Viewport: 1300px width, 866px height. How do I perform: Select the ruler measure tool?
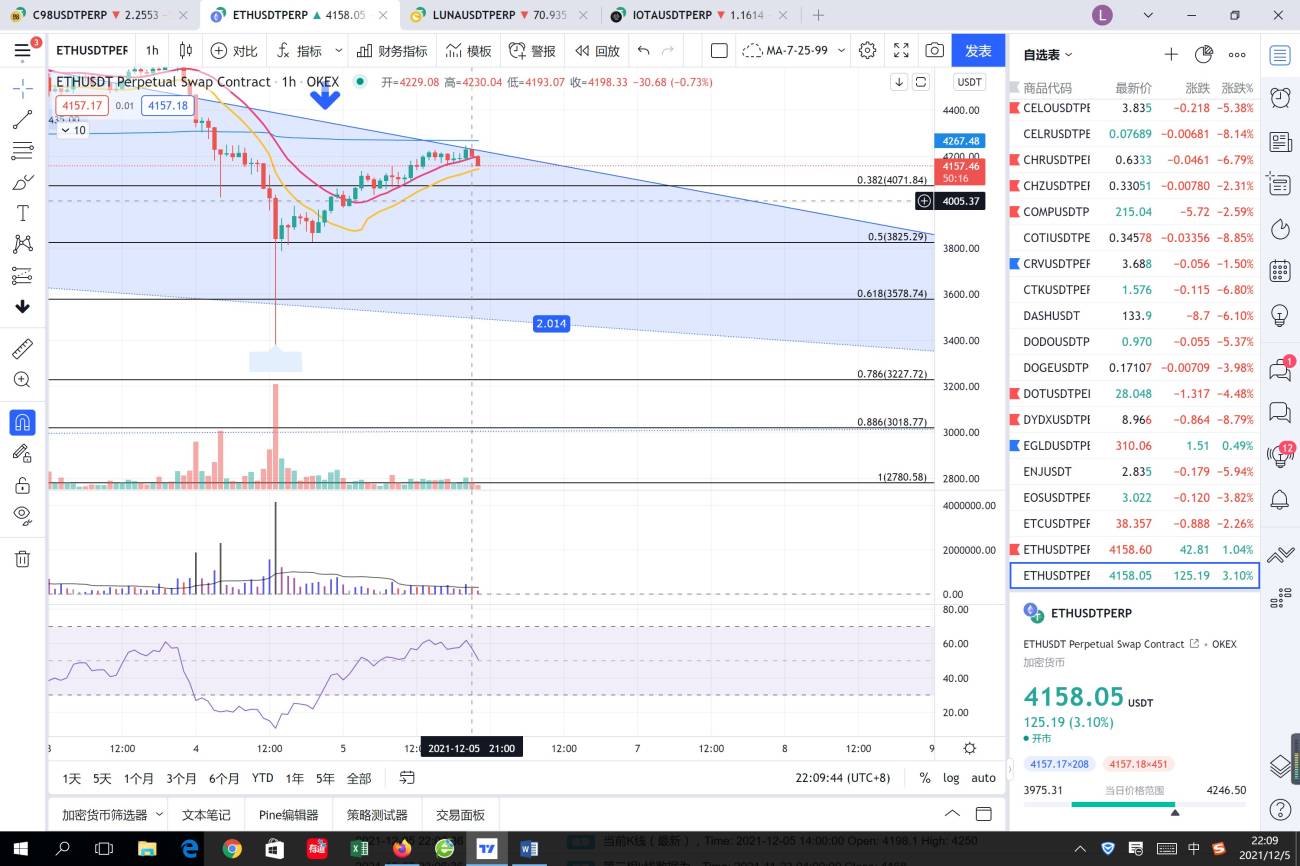(22, 349)
